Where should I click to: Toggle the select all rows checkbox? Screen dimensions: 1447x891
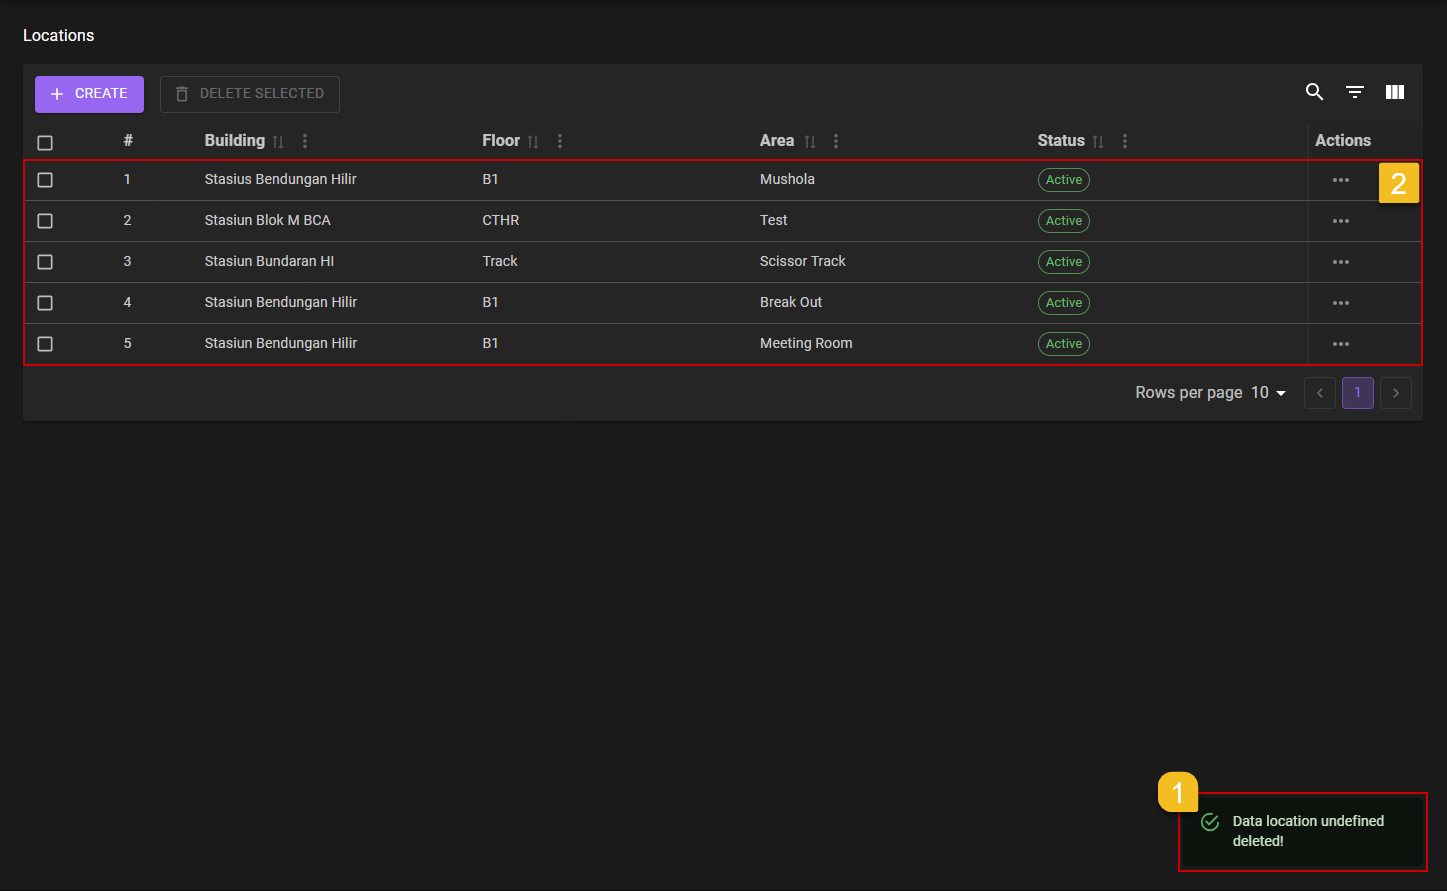click(45, 142)
